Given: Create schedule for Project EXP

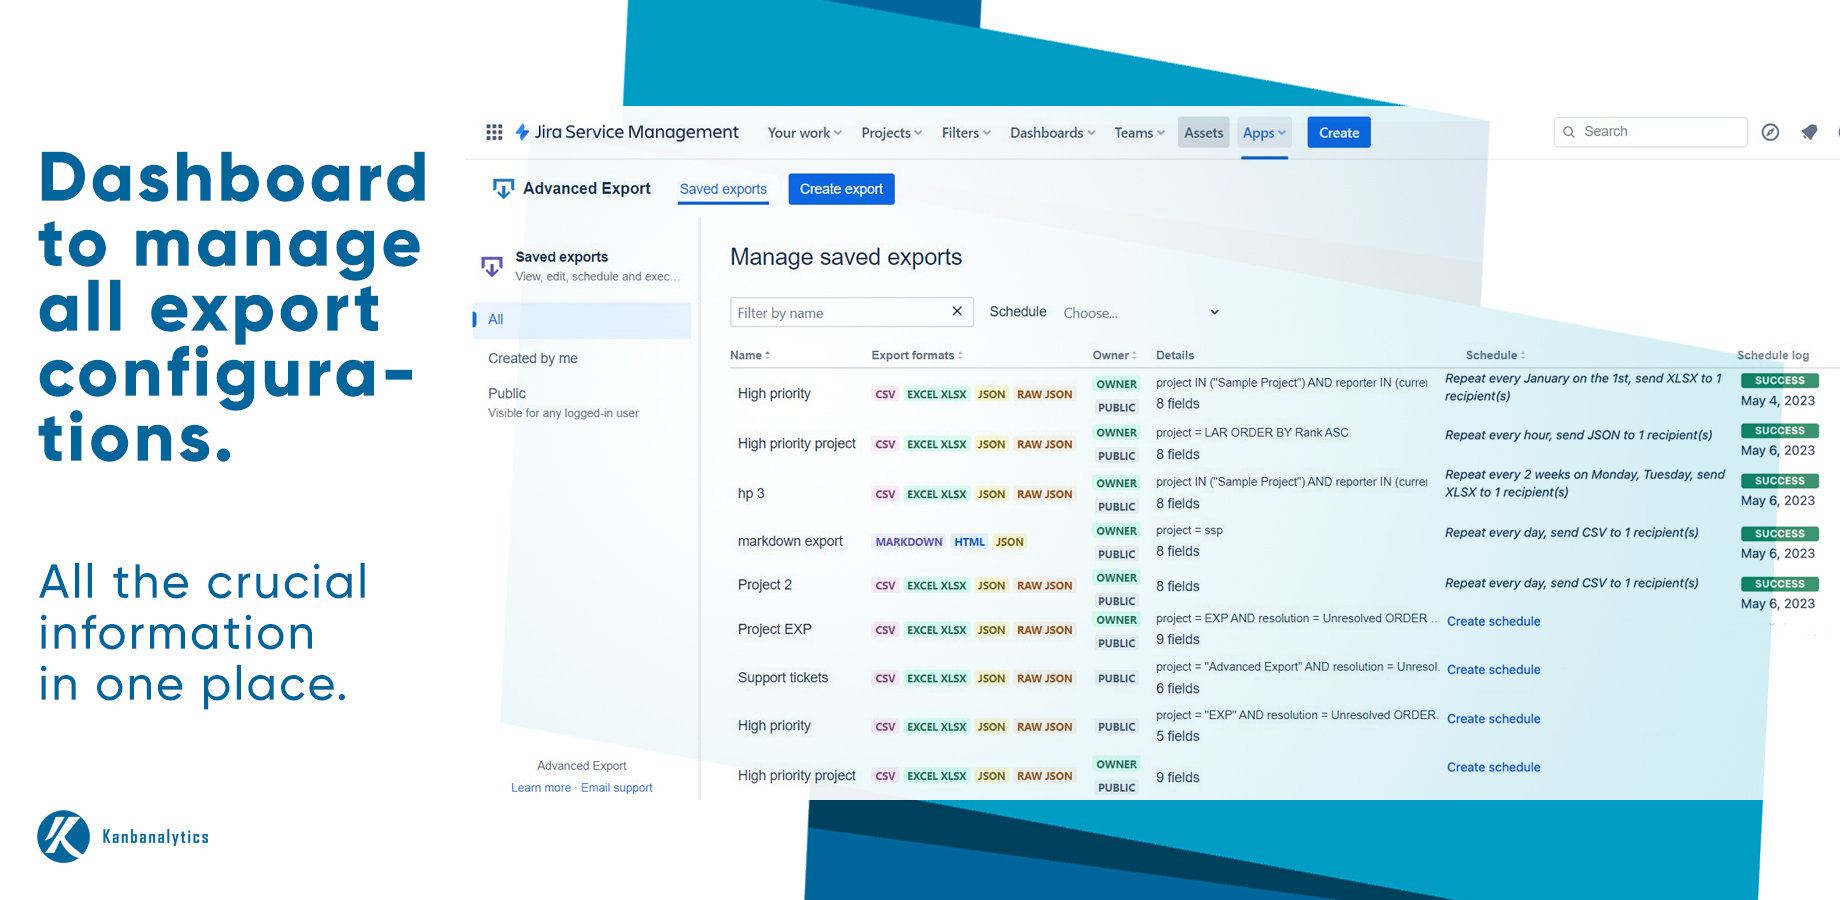Looking at the screenshot, I should click(x=1493, y=621).
